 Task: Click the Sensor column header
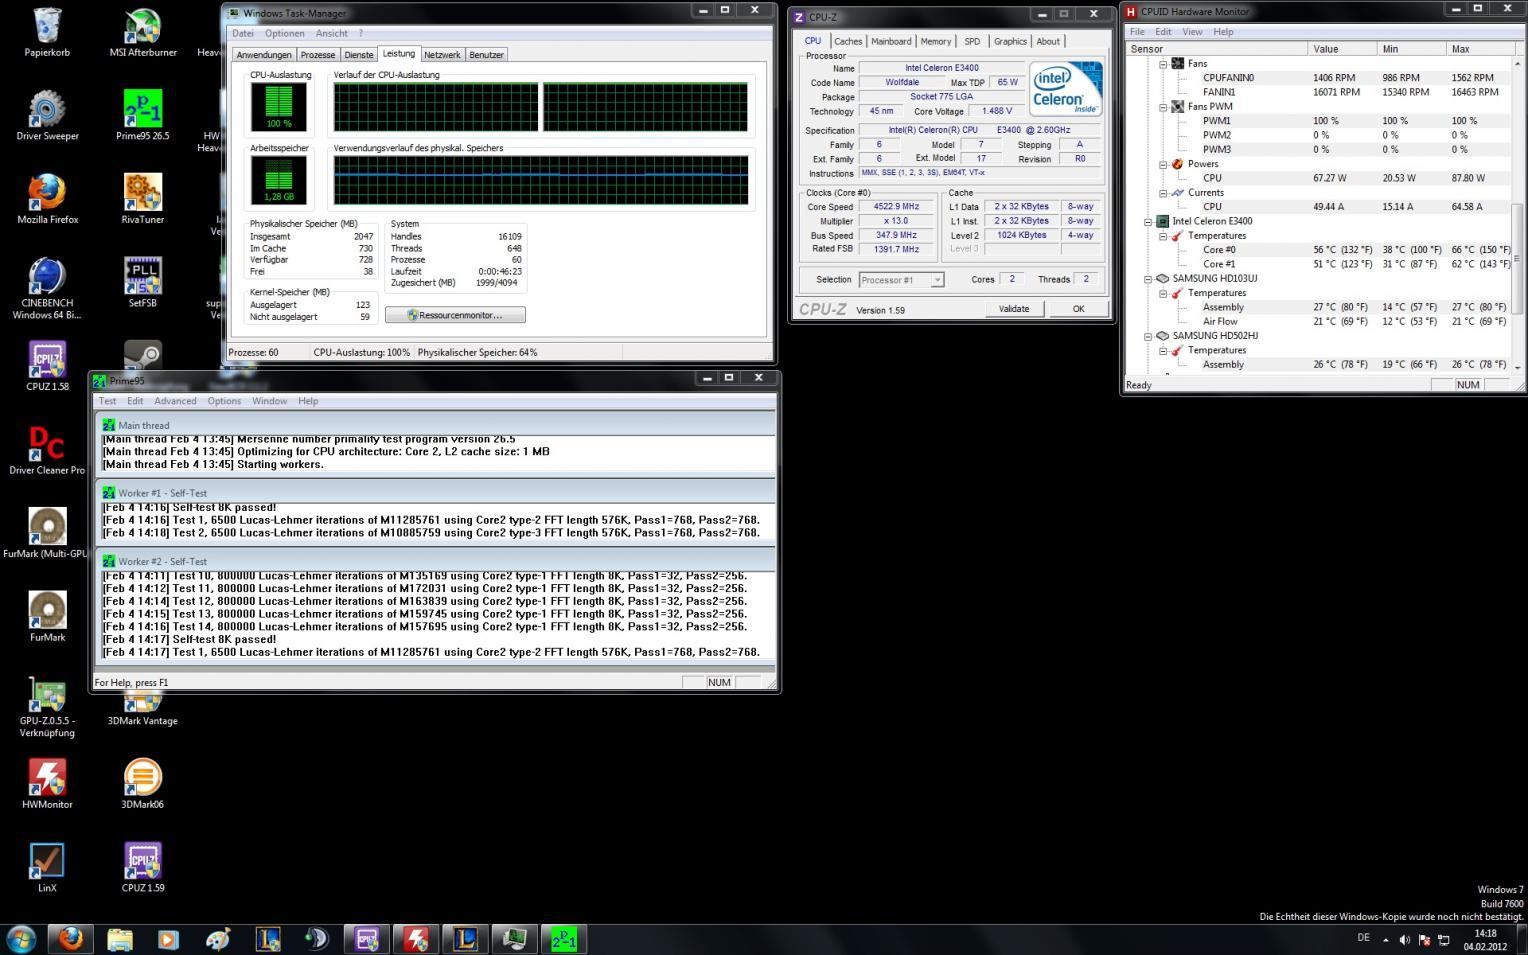coord(1216,49)
